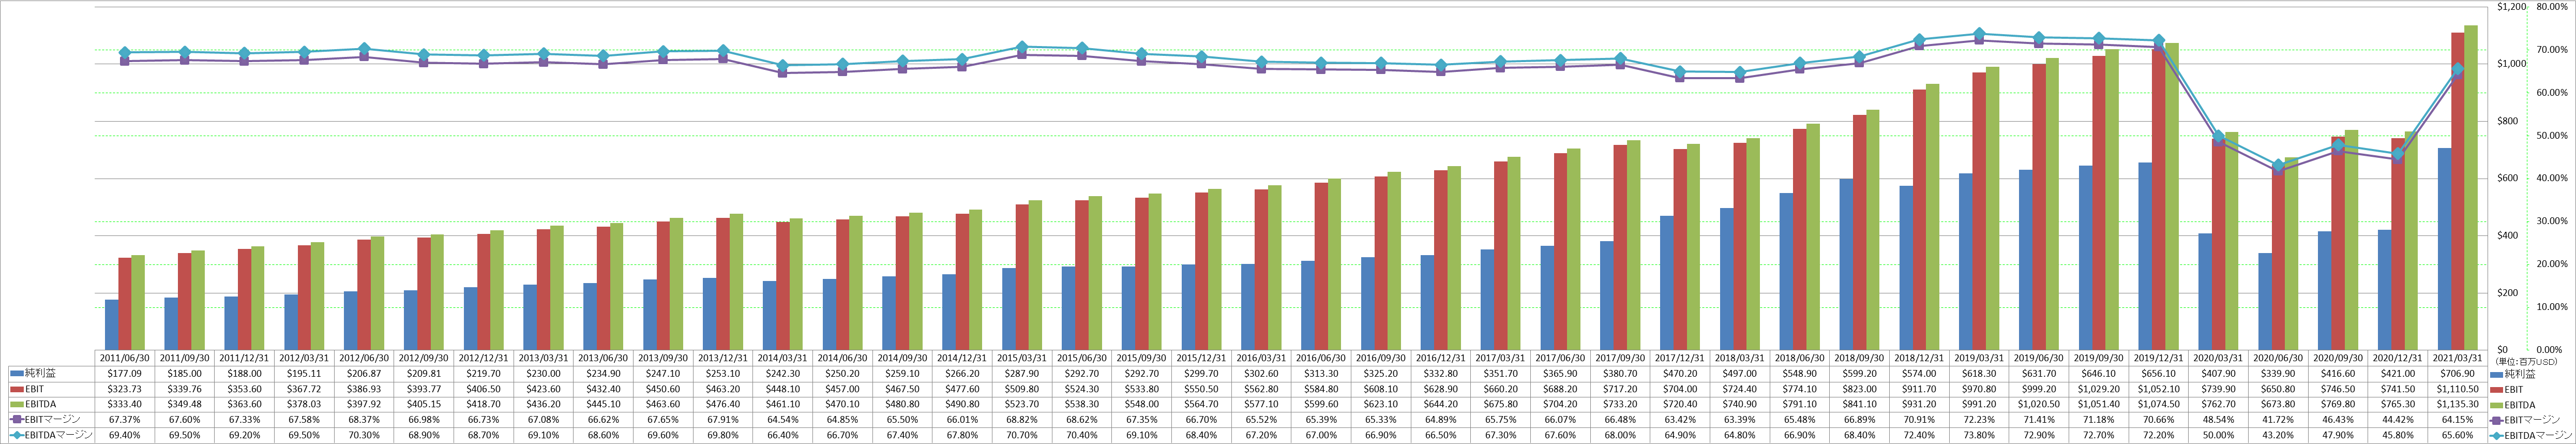Click the net income cell $599.20
Viewport: 2576px width, 444px height.
point(1859,373)
